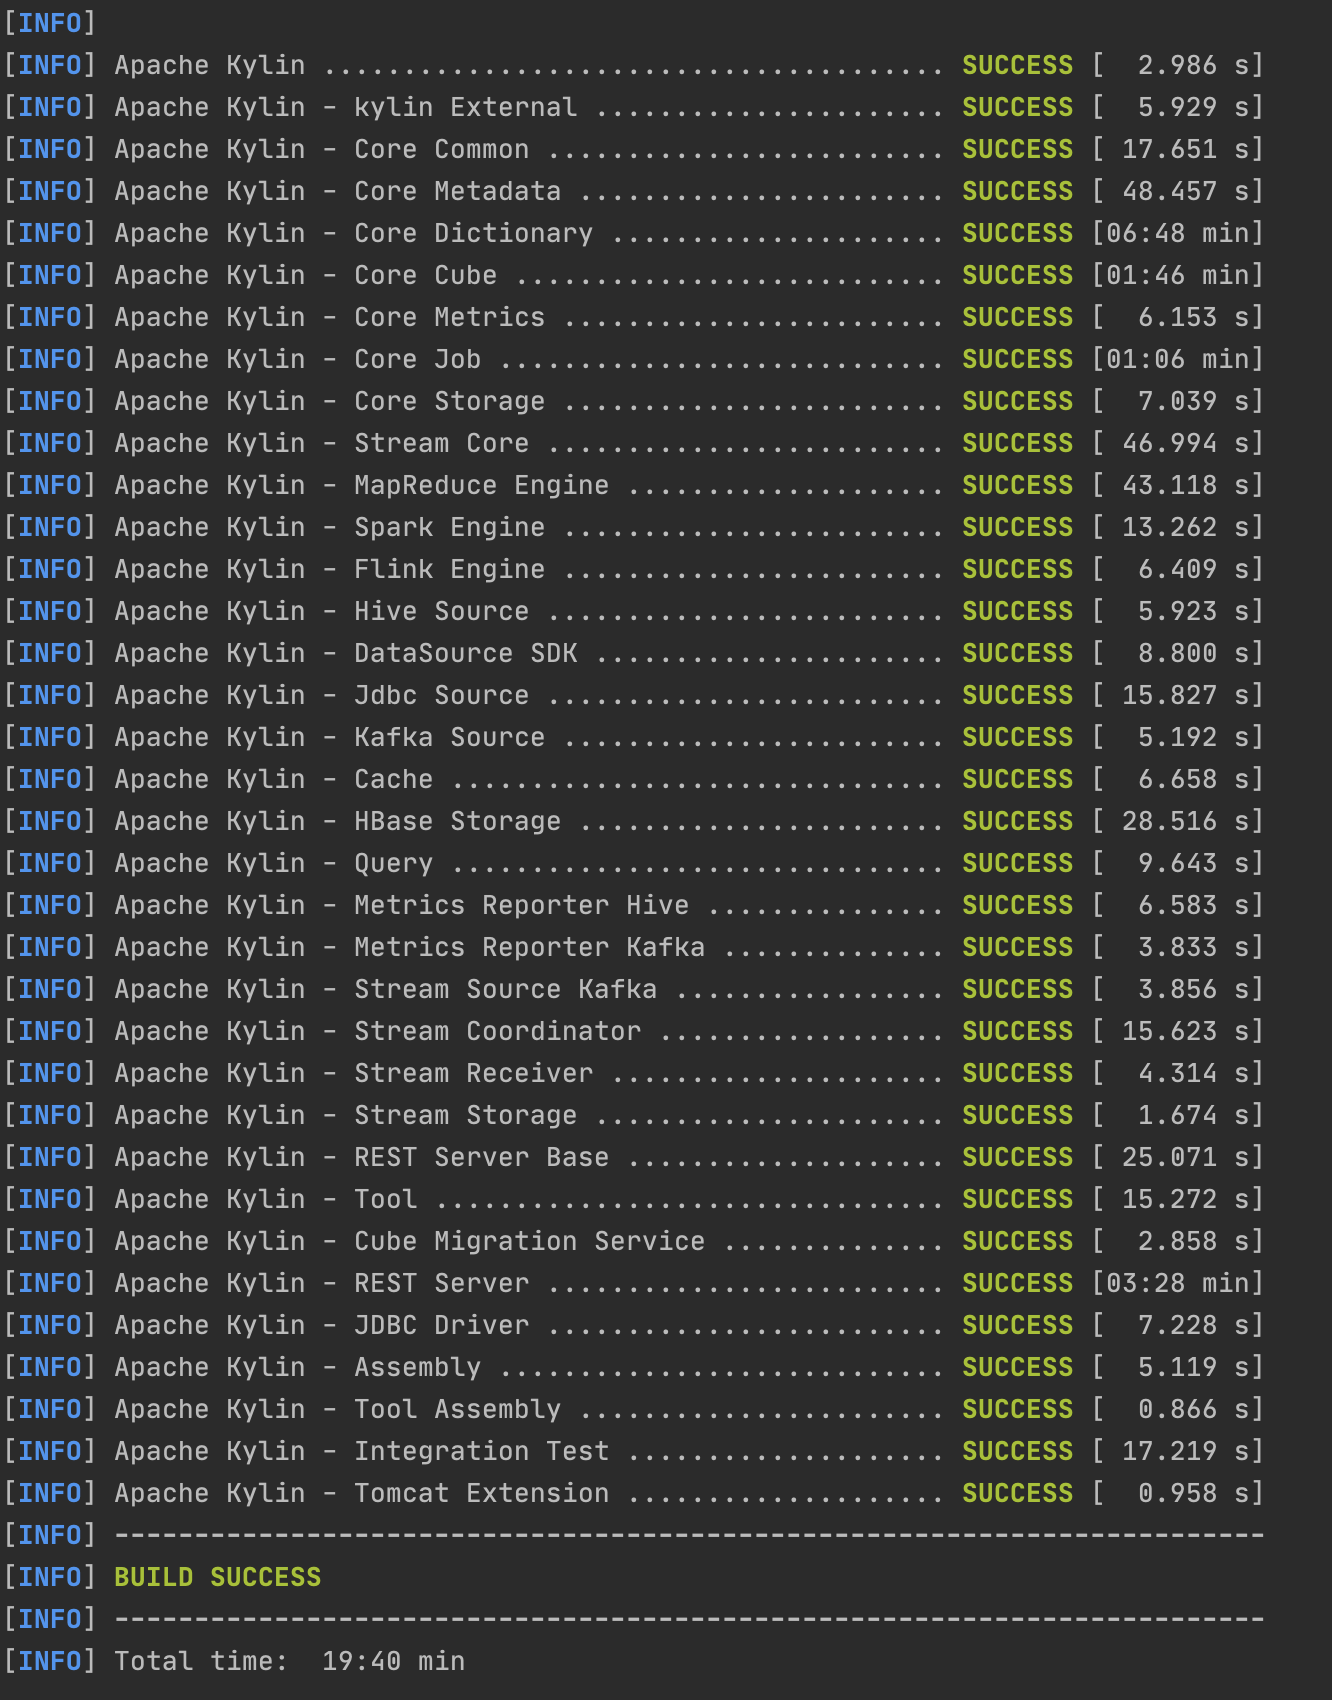Click SUCCESS status on Core Dictionary row

click(x=1017, y=233)
